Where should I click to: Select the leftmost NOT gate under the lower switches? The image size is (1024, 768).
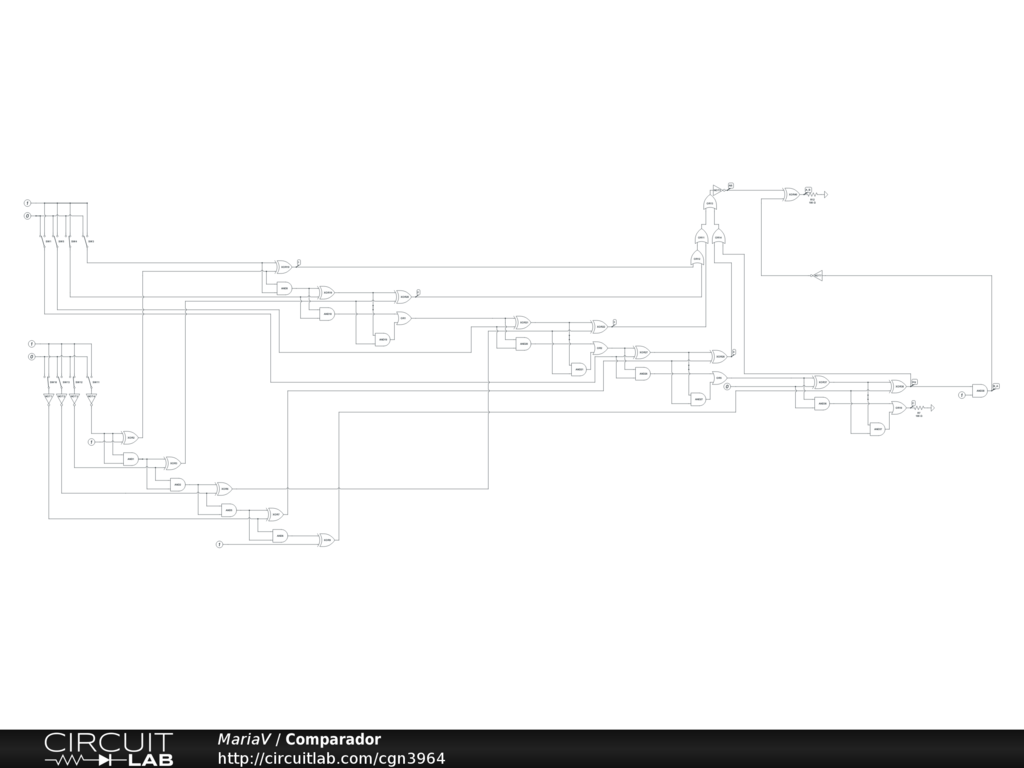pyautogui.click(x=49, y=398)
